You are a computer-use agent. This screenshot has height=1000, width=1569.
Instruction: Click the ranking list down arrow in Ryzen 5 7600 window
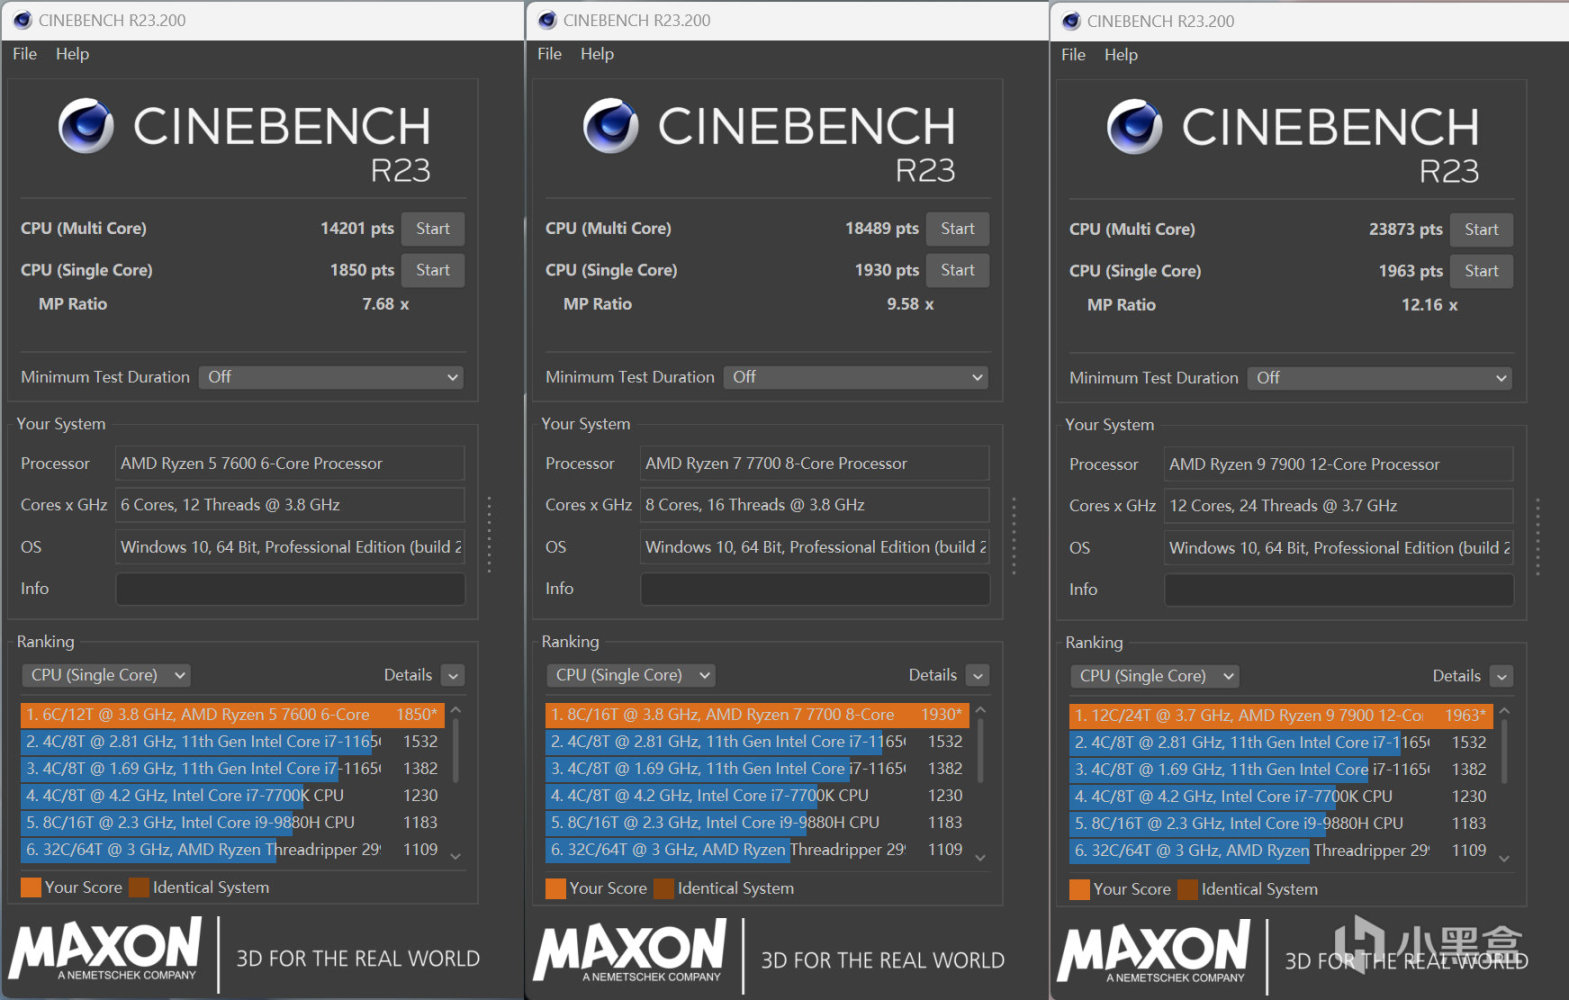[x=456, y=856]
